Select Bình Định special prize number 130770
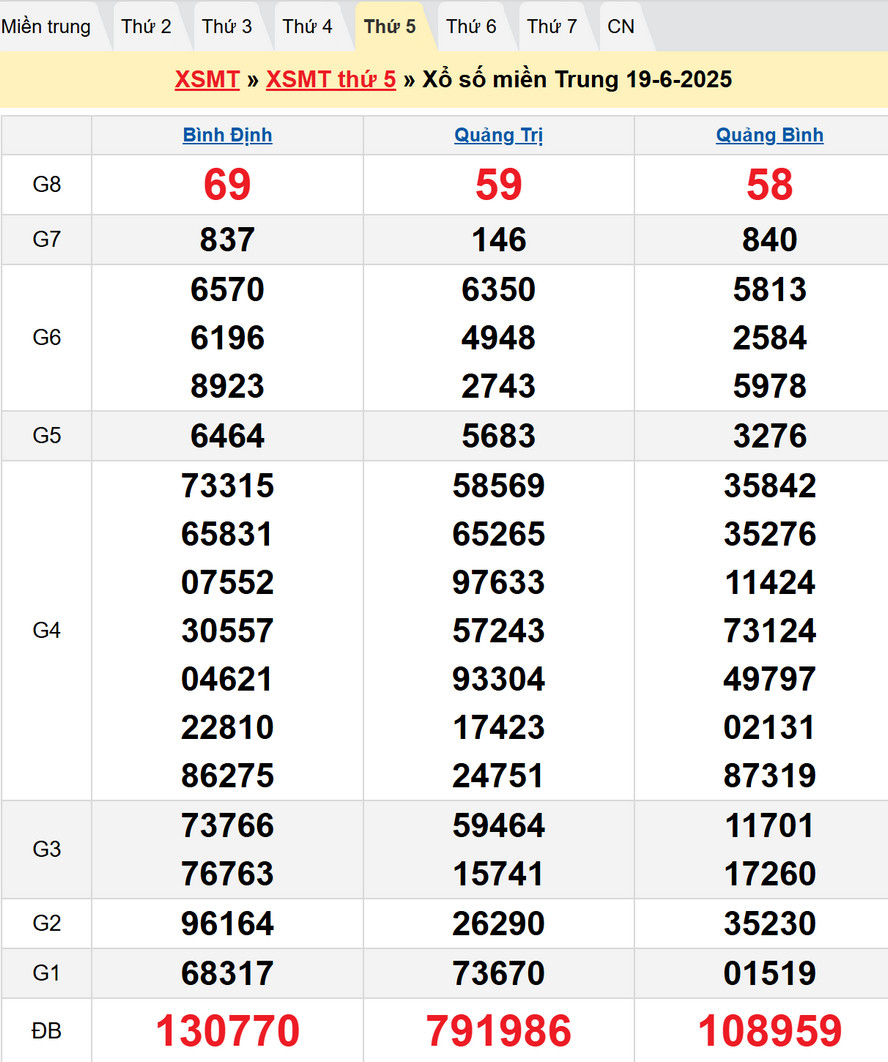Viewport: 888px width, 1062px height. [x=227, y=1031]
